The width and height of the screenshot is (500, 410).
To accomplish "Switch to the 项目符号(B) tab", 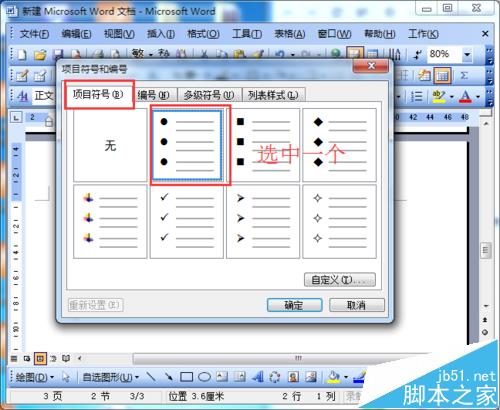I will tap(99, 95).
